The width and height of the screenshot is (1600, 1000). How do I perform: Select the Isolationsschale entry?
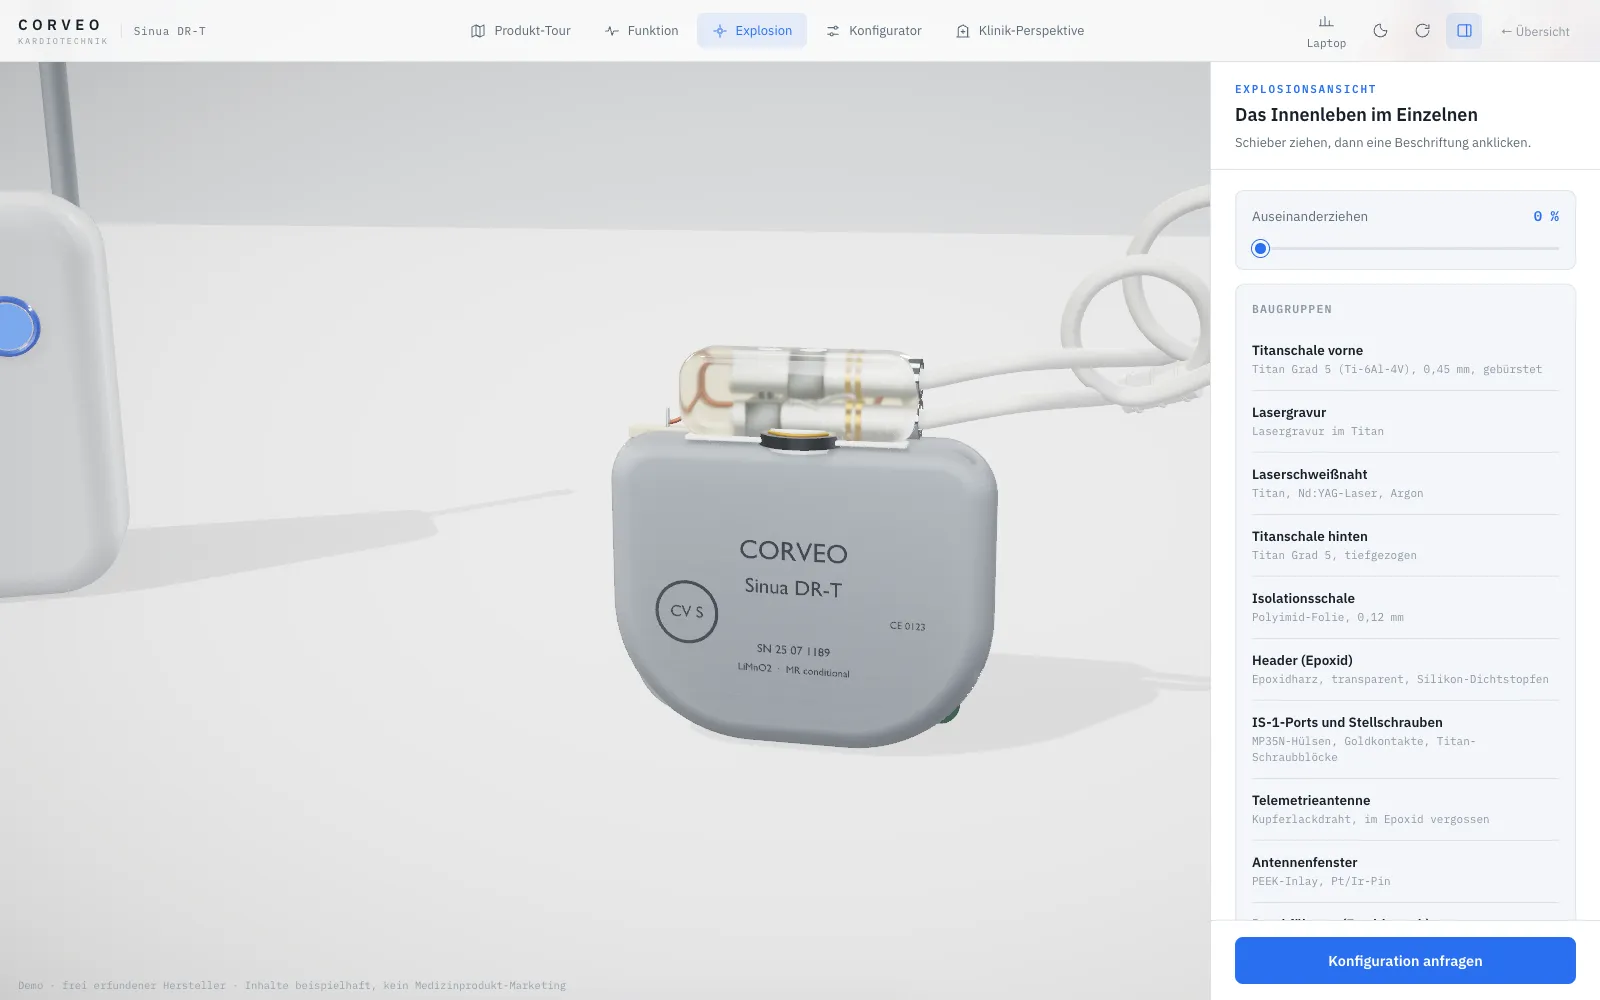tap(1405, 608)
